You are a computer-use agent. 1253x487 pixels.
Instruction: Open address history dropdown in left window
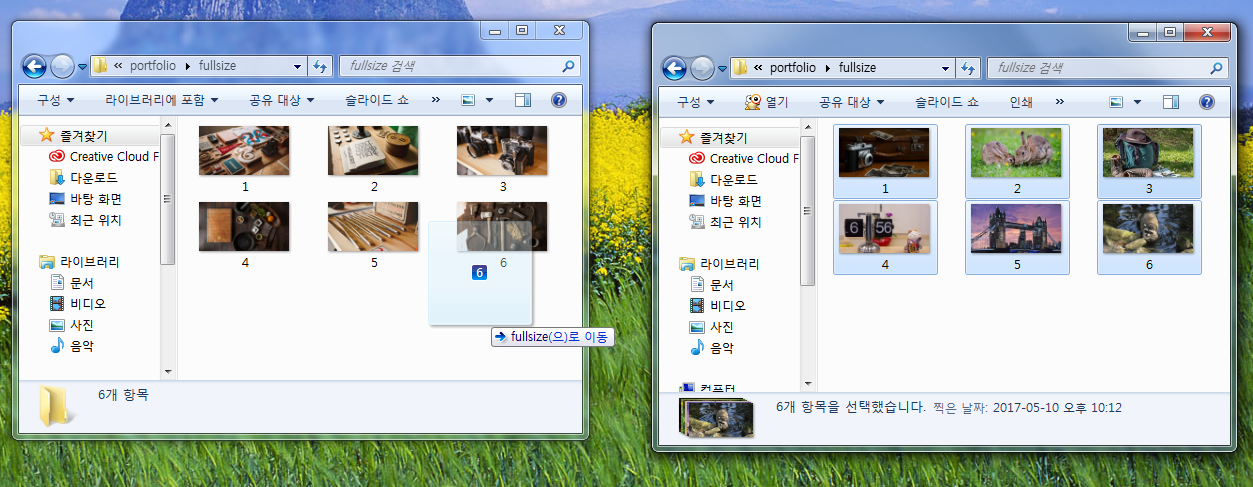tap(298, 66)
